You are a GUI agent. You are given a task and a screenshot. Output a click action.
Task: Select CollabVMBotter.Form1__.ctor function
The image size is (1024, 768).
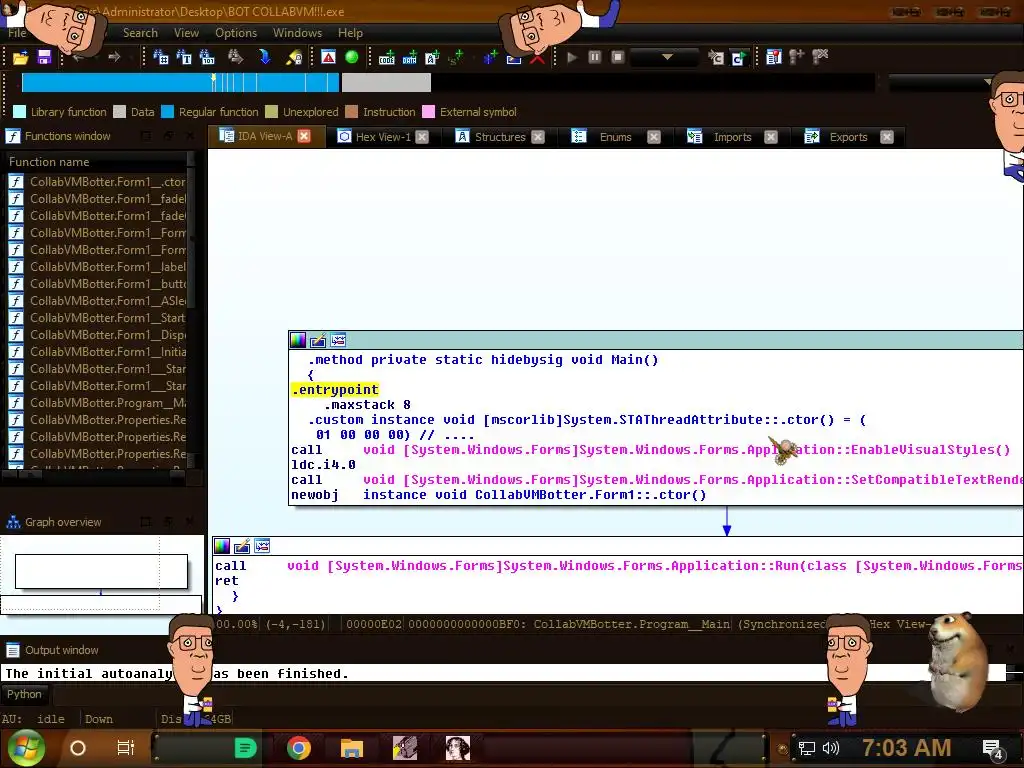pyautogui.click(x=97, y=182)
